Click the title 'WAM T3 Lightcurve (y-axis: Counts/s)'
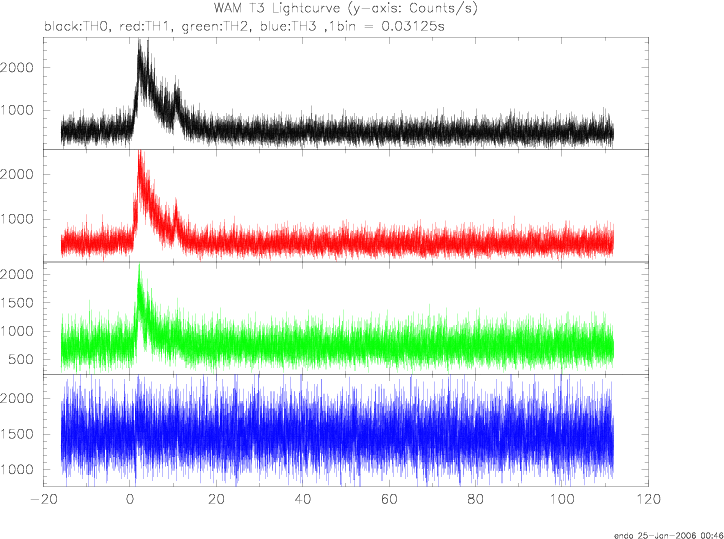 click(x=345, y=8)
